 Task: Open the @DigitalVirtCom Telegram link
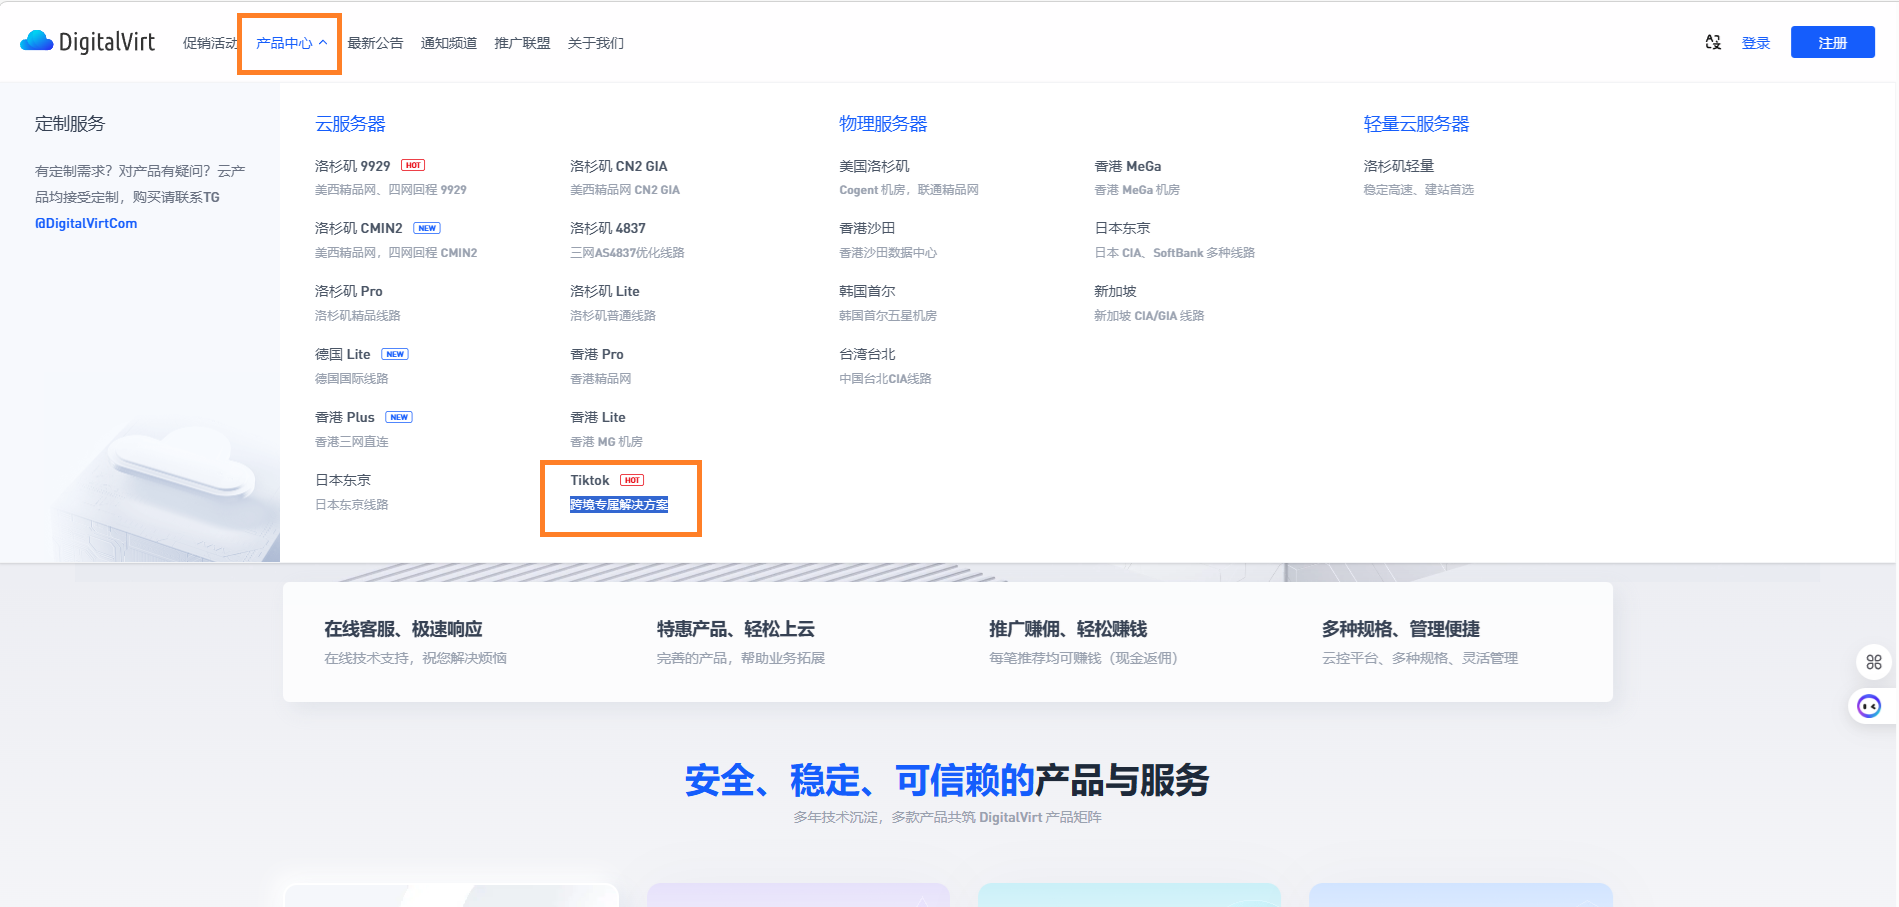pos(86,222)
